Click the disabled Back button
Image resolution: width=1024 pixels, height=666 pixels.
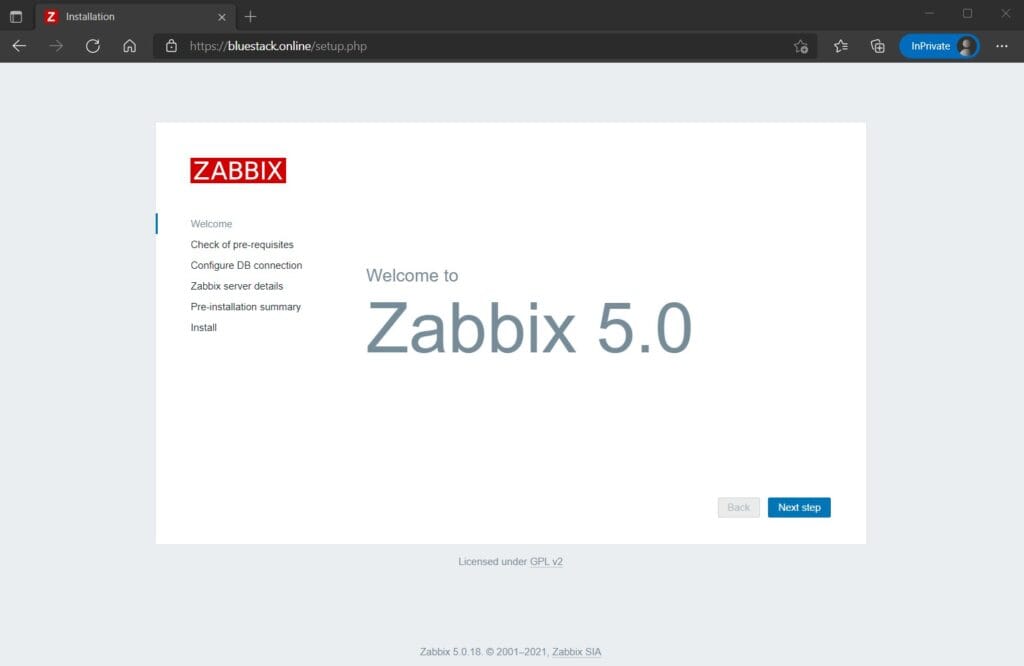(x=739, y=507)
